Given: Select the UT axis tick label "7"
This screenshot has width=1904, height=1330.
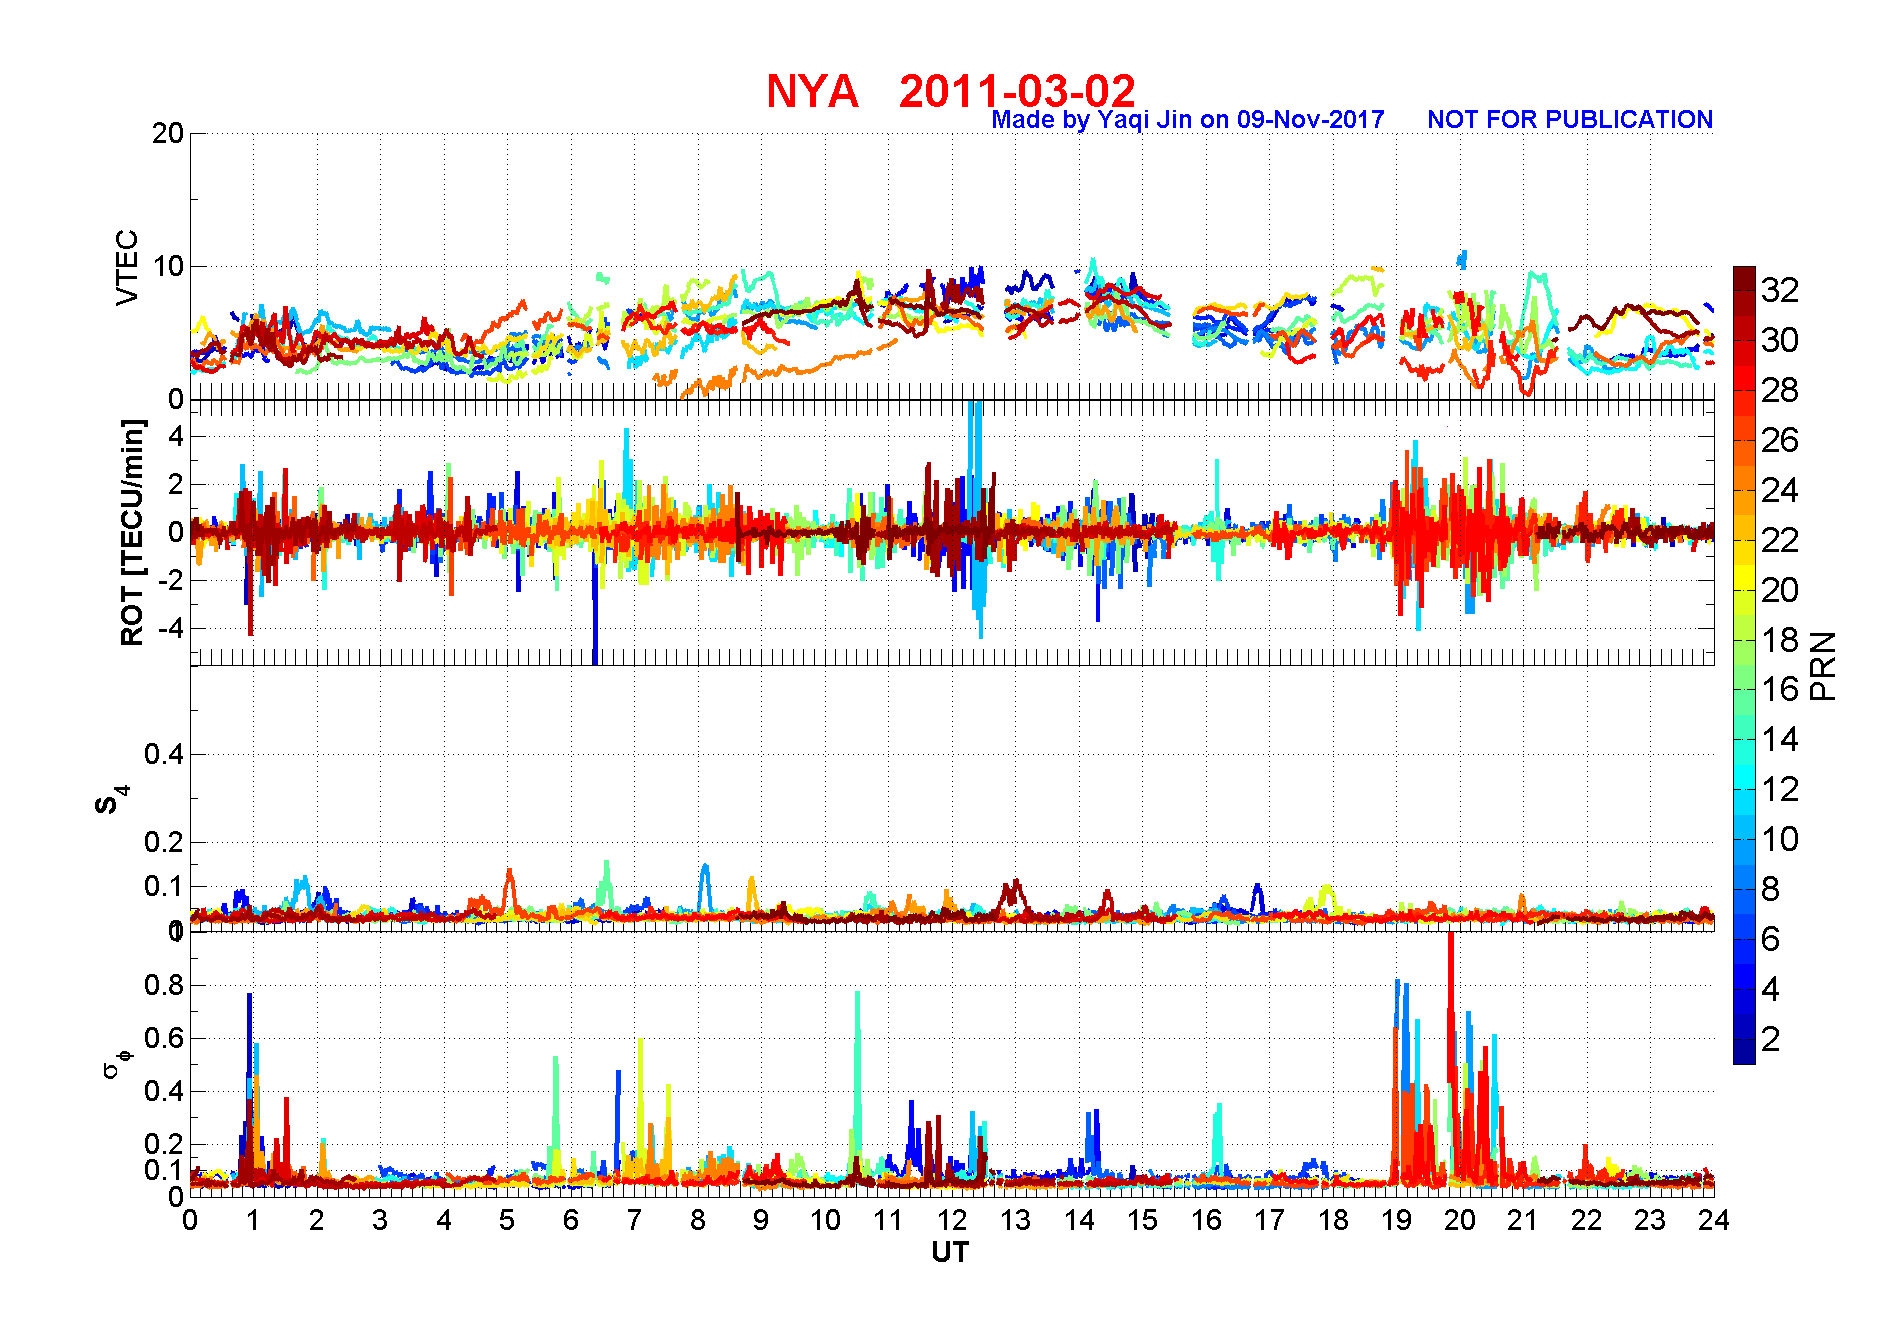Looking at the screenshot, I should [634, 1220].
